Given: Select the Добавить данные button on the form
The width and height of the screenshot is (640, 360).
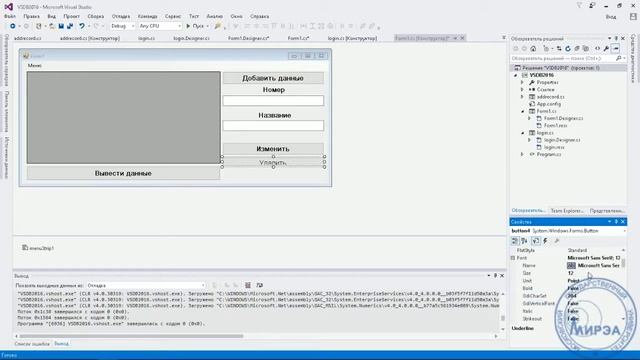Looking at the screenshot, I should click(273, 78).
